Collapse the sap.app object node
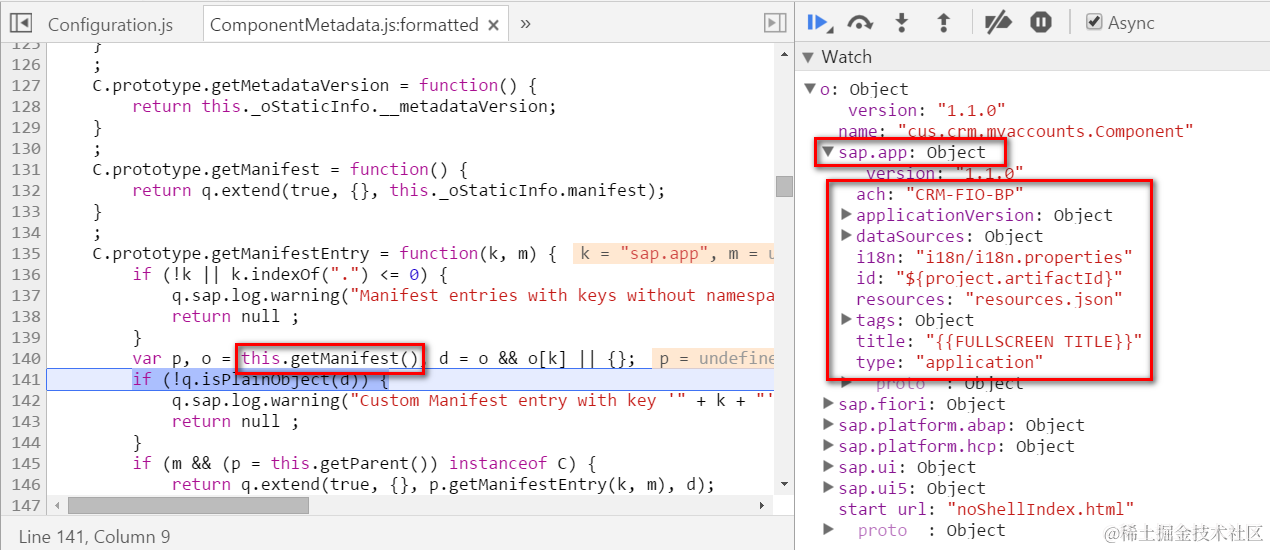 pyautogui.click(x=827, y=152)
